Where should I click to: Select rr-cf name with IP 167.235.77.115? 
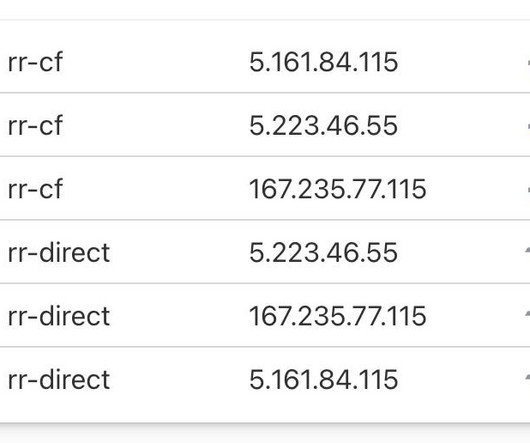[35, 189]
